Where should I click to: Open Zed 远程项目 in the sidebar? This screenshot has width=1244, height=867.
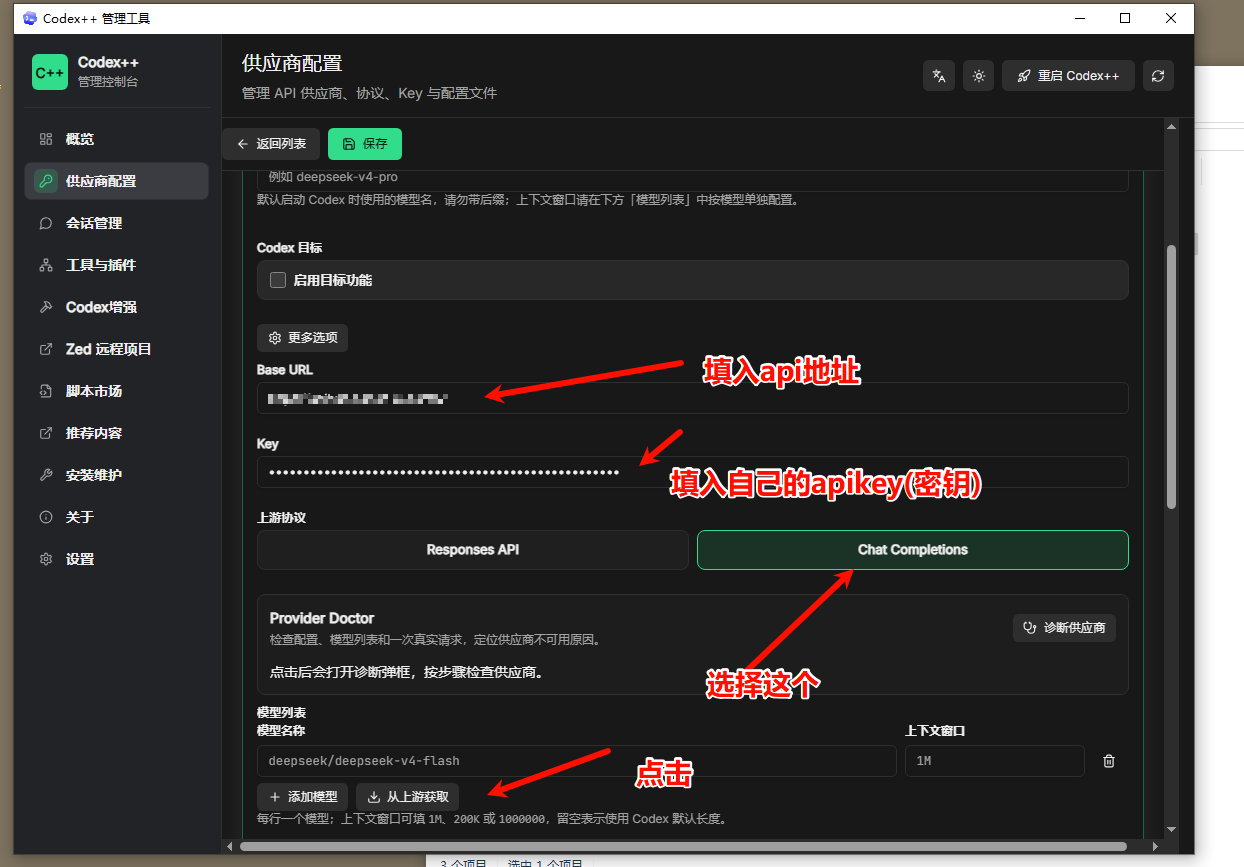click(116, 349)
